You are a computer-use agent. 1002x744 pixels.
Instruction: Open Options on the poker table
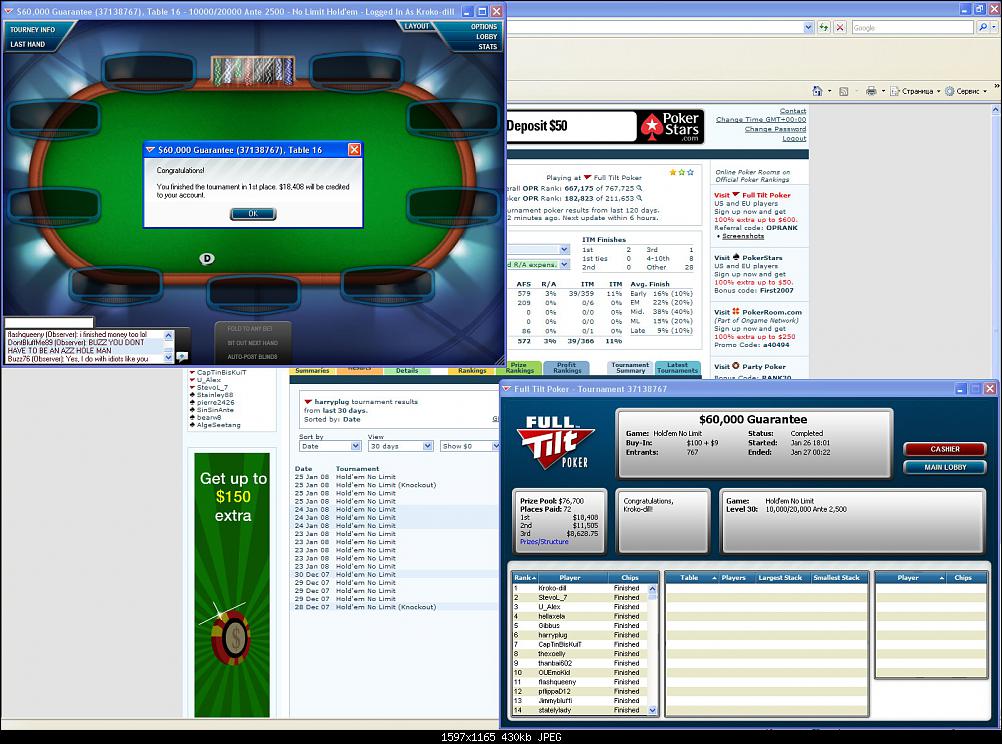point(484,27)
